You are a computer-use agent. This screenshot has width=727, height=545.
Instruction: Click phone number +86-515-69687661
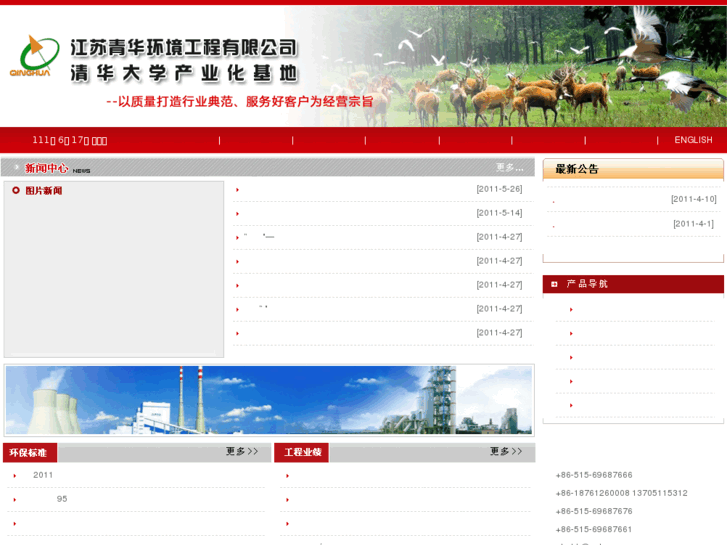pyautogui.click(x=594, y=529)
